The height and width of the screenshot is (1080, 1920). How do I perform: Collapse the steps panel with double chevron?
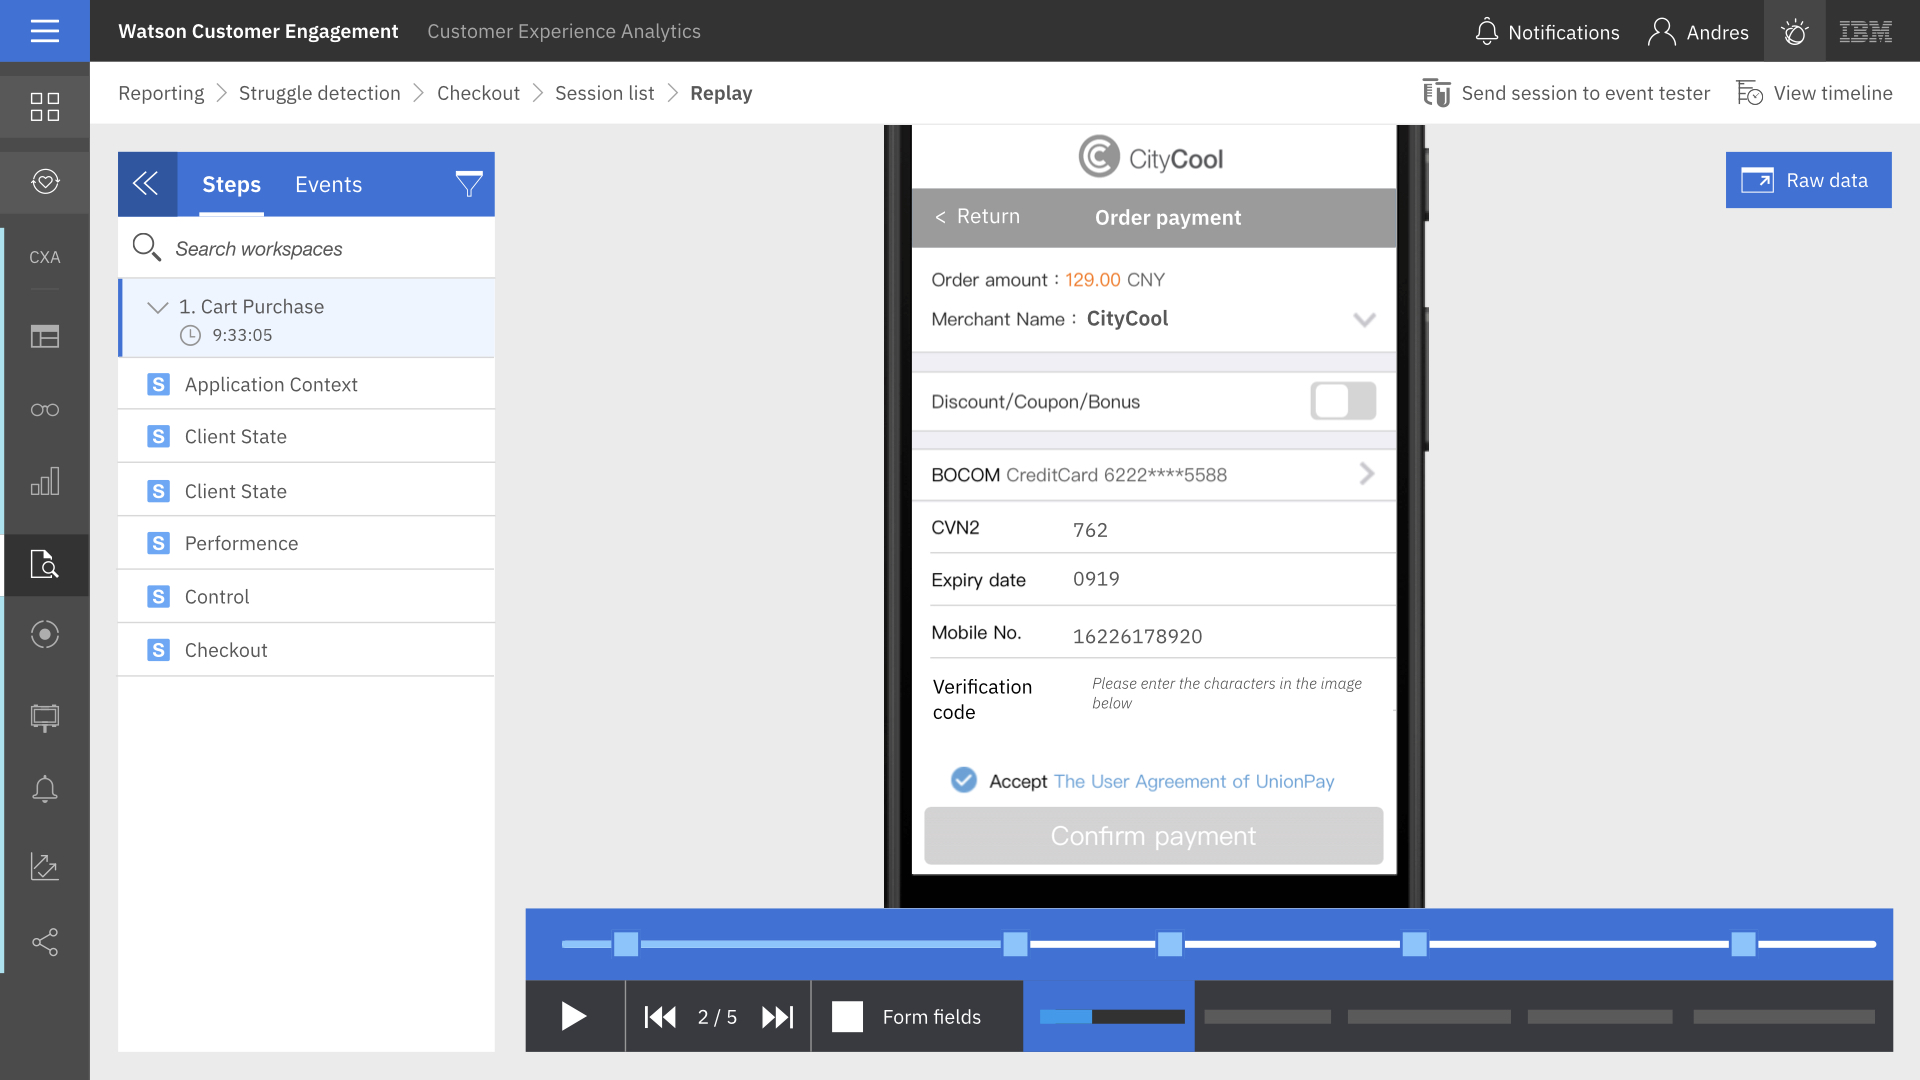point(147,184)
